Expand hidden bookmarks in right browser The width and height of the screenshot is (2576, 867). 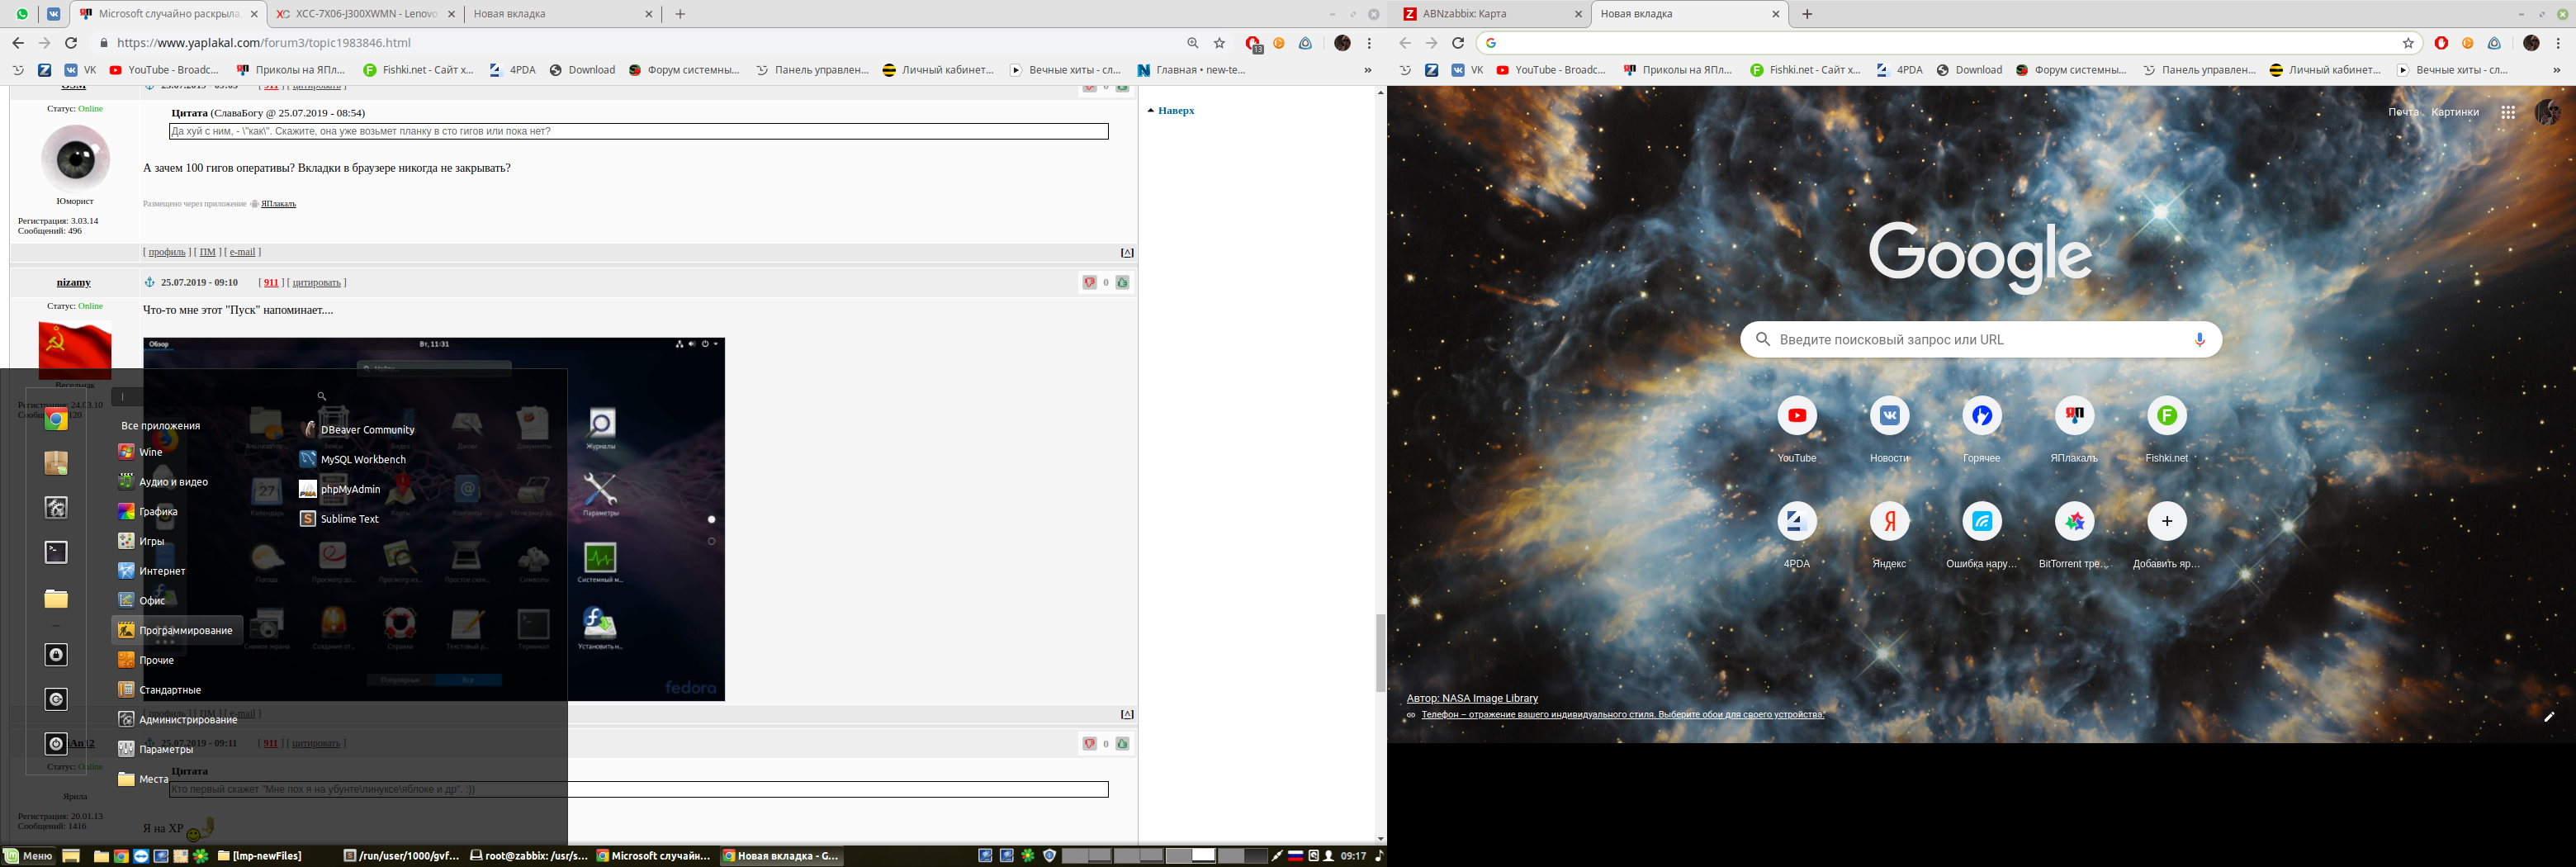2556,70
